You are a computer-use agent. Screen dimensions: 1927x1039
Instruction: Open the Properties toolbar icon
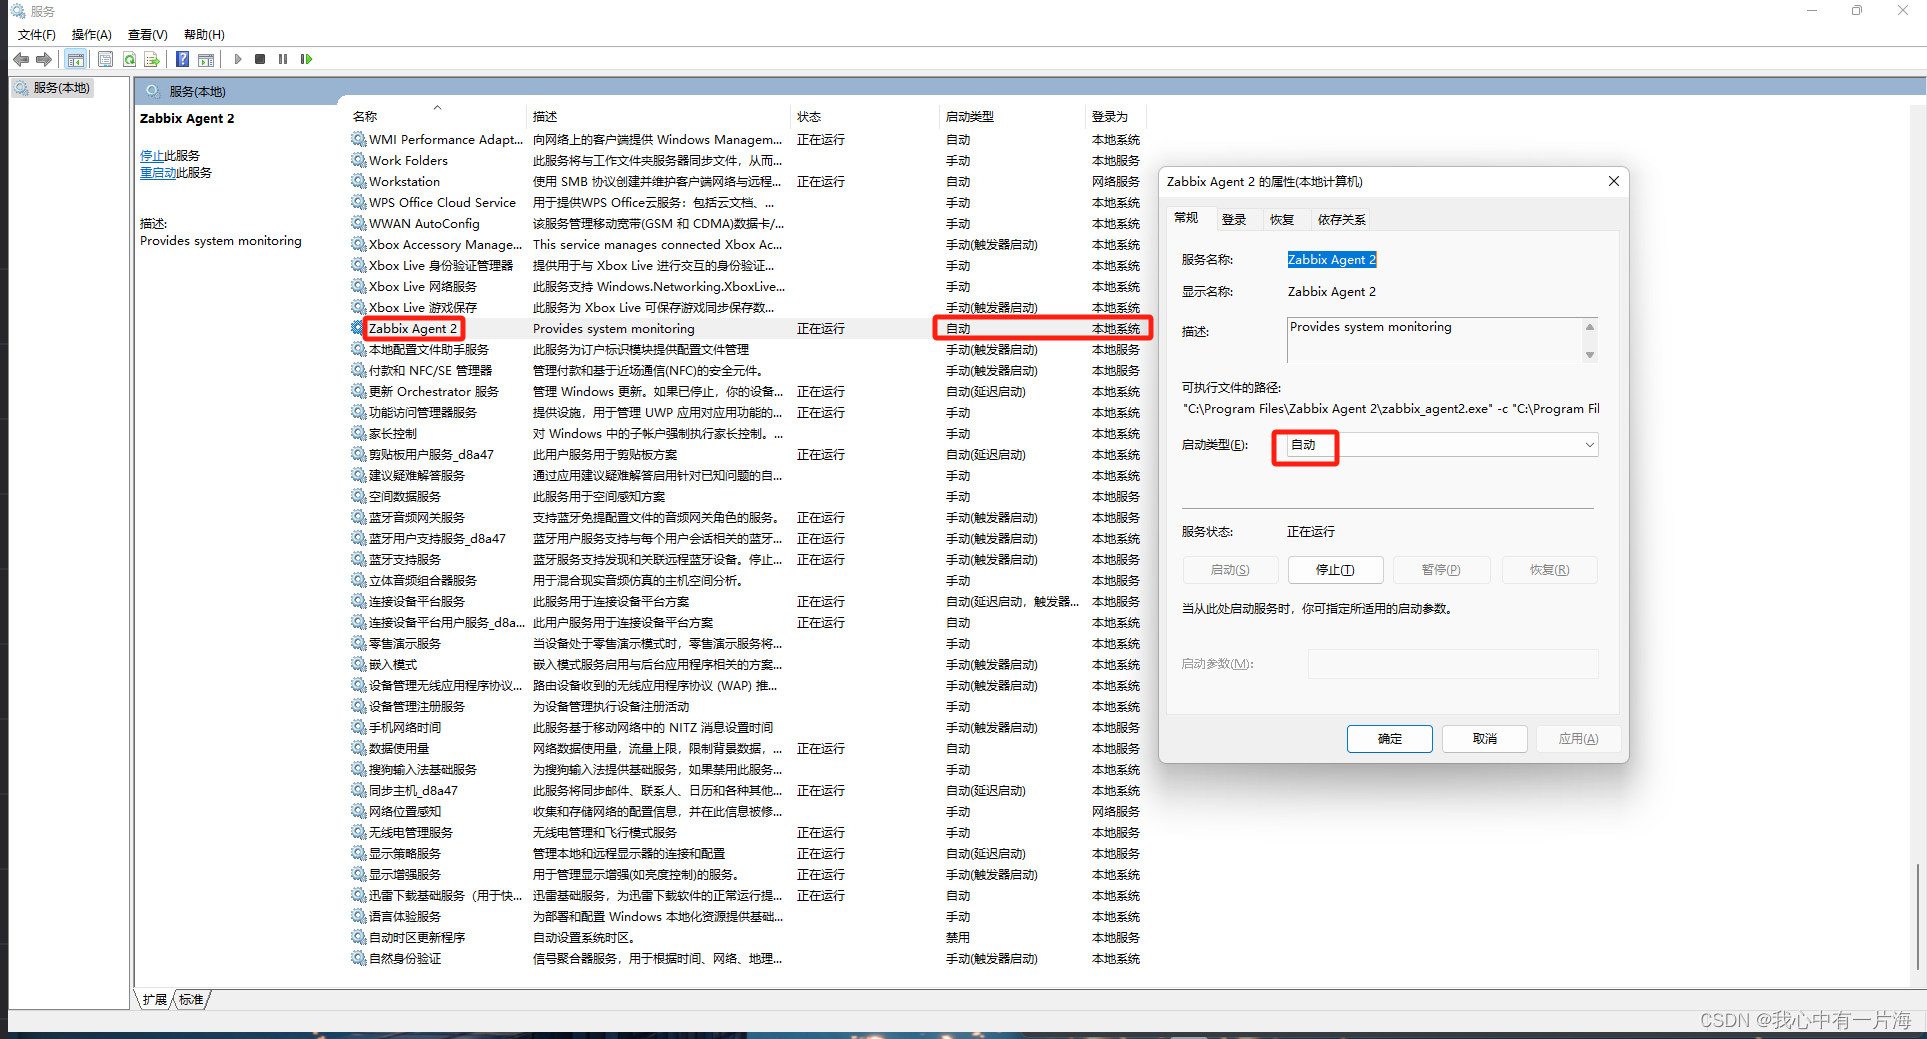(105, 59)
